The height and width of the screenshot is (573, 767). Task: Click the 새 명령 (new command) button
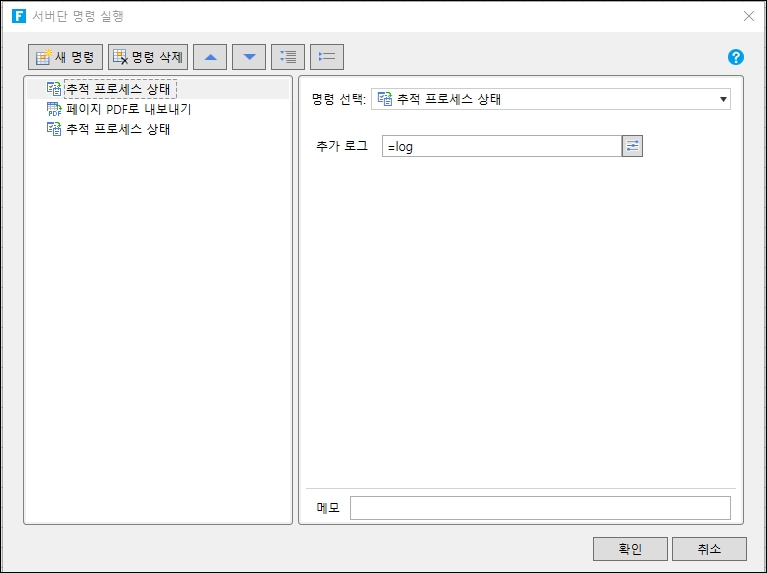(x=66, y=57)
